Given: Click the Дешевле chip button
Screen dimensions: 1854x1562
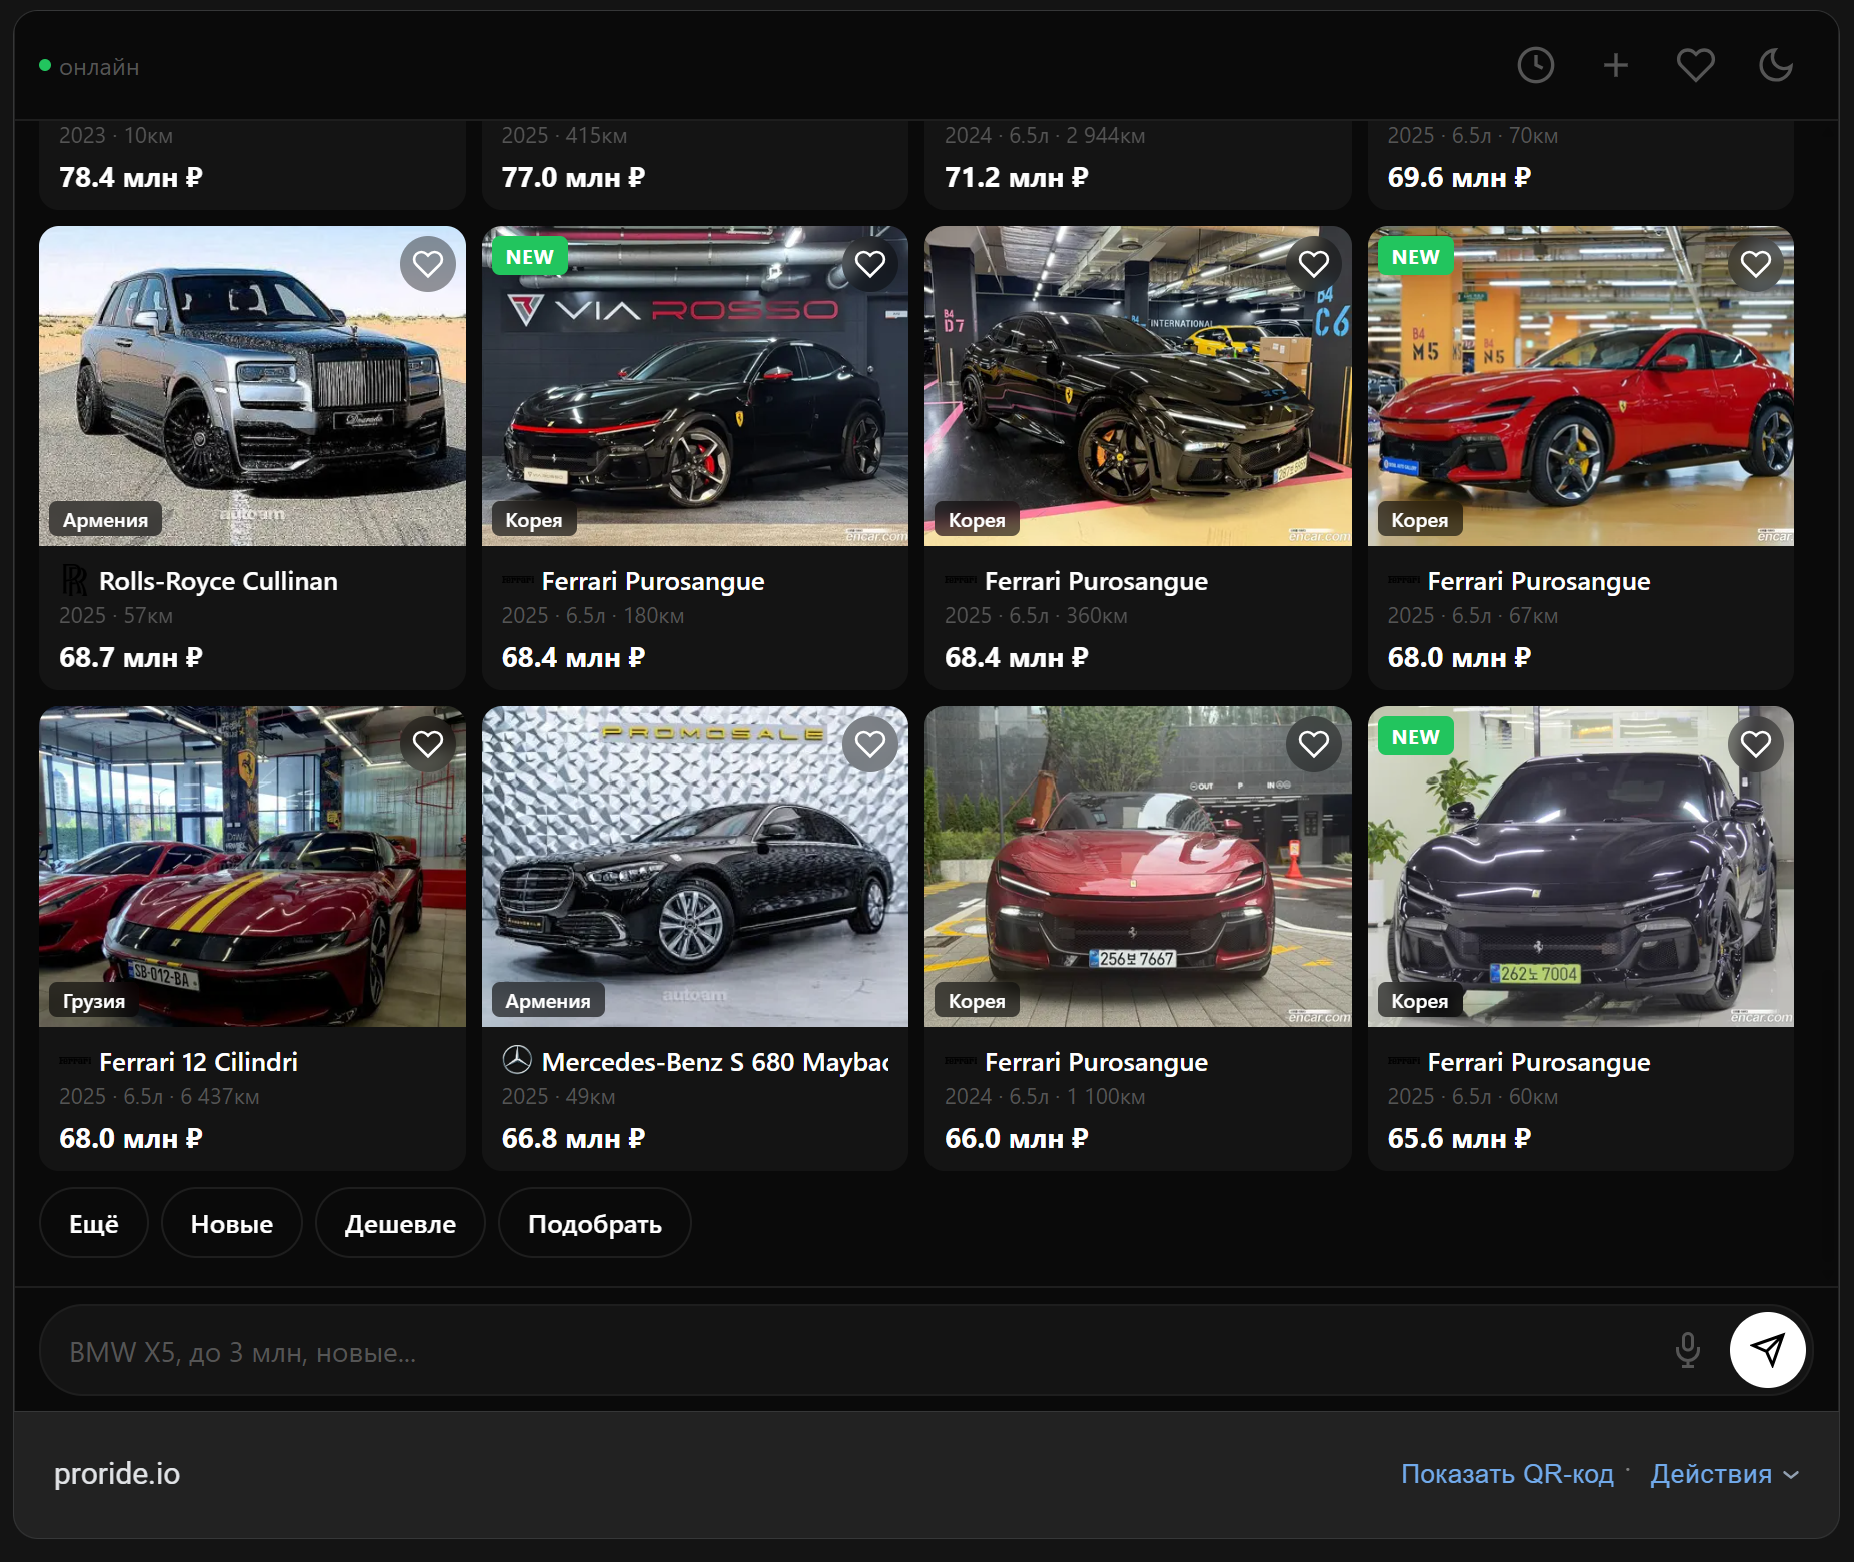Looking at the screenshot, I should [x=400, y=1223].
